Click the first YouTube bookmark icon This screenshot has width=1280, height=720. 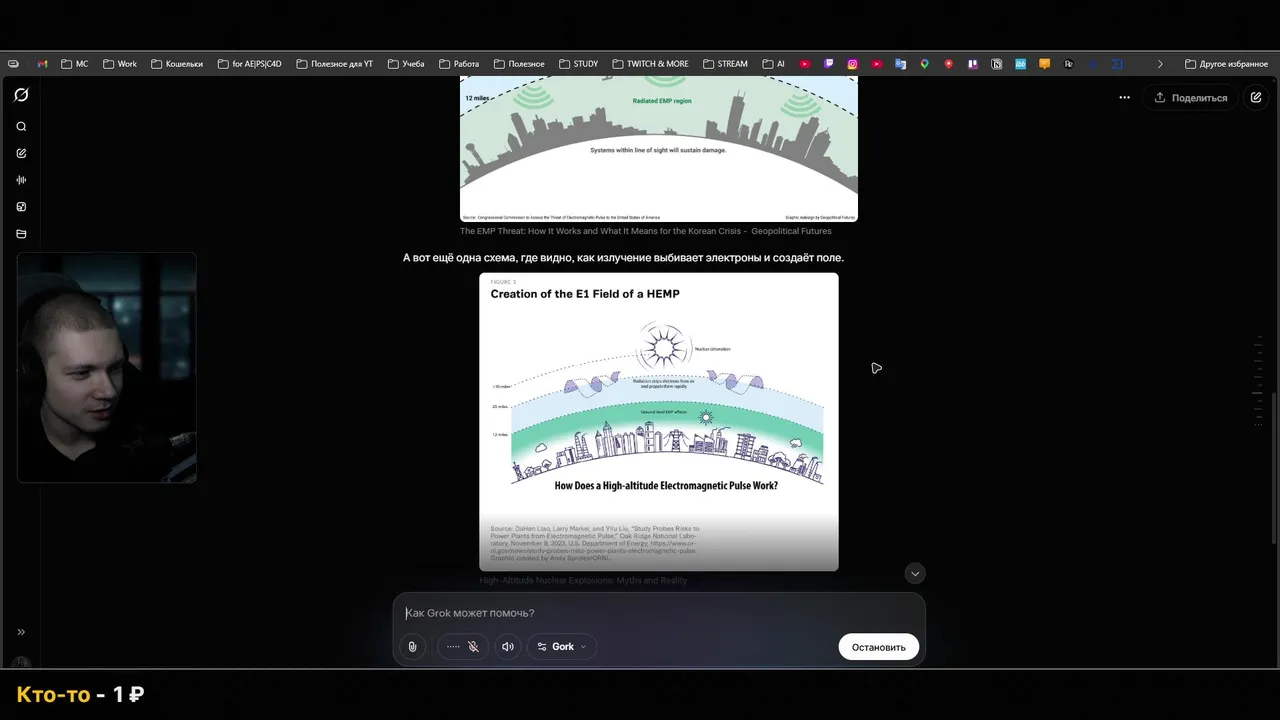click(x=805, y=64)
